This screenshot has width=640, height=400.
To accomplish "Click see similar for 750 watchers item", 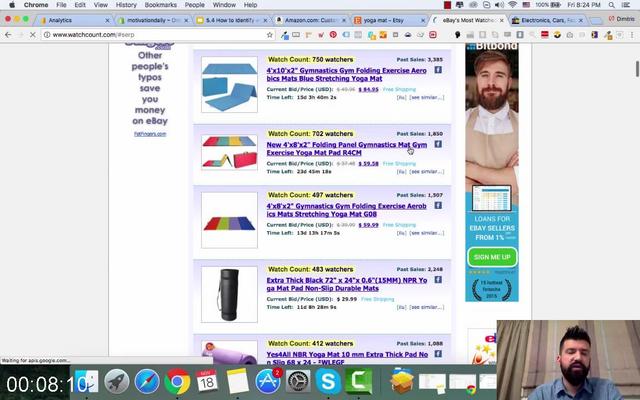I will [x=427, y=98].
